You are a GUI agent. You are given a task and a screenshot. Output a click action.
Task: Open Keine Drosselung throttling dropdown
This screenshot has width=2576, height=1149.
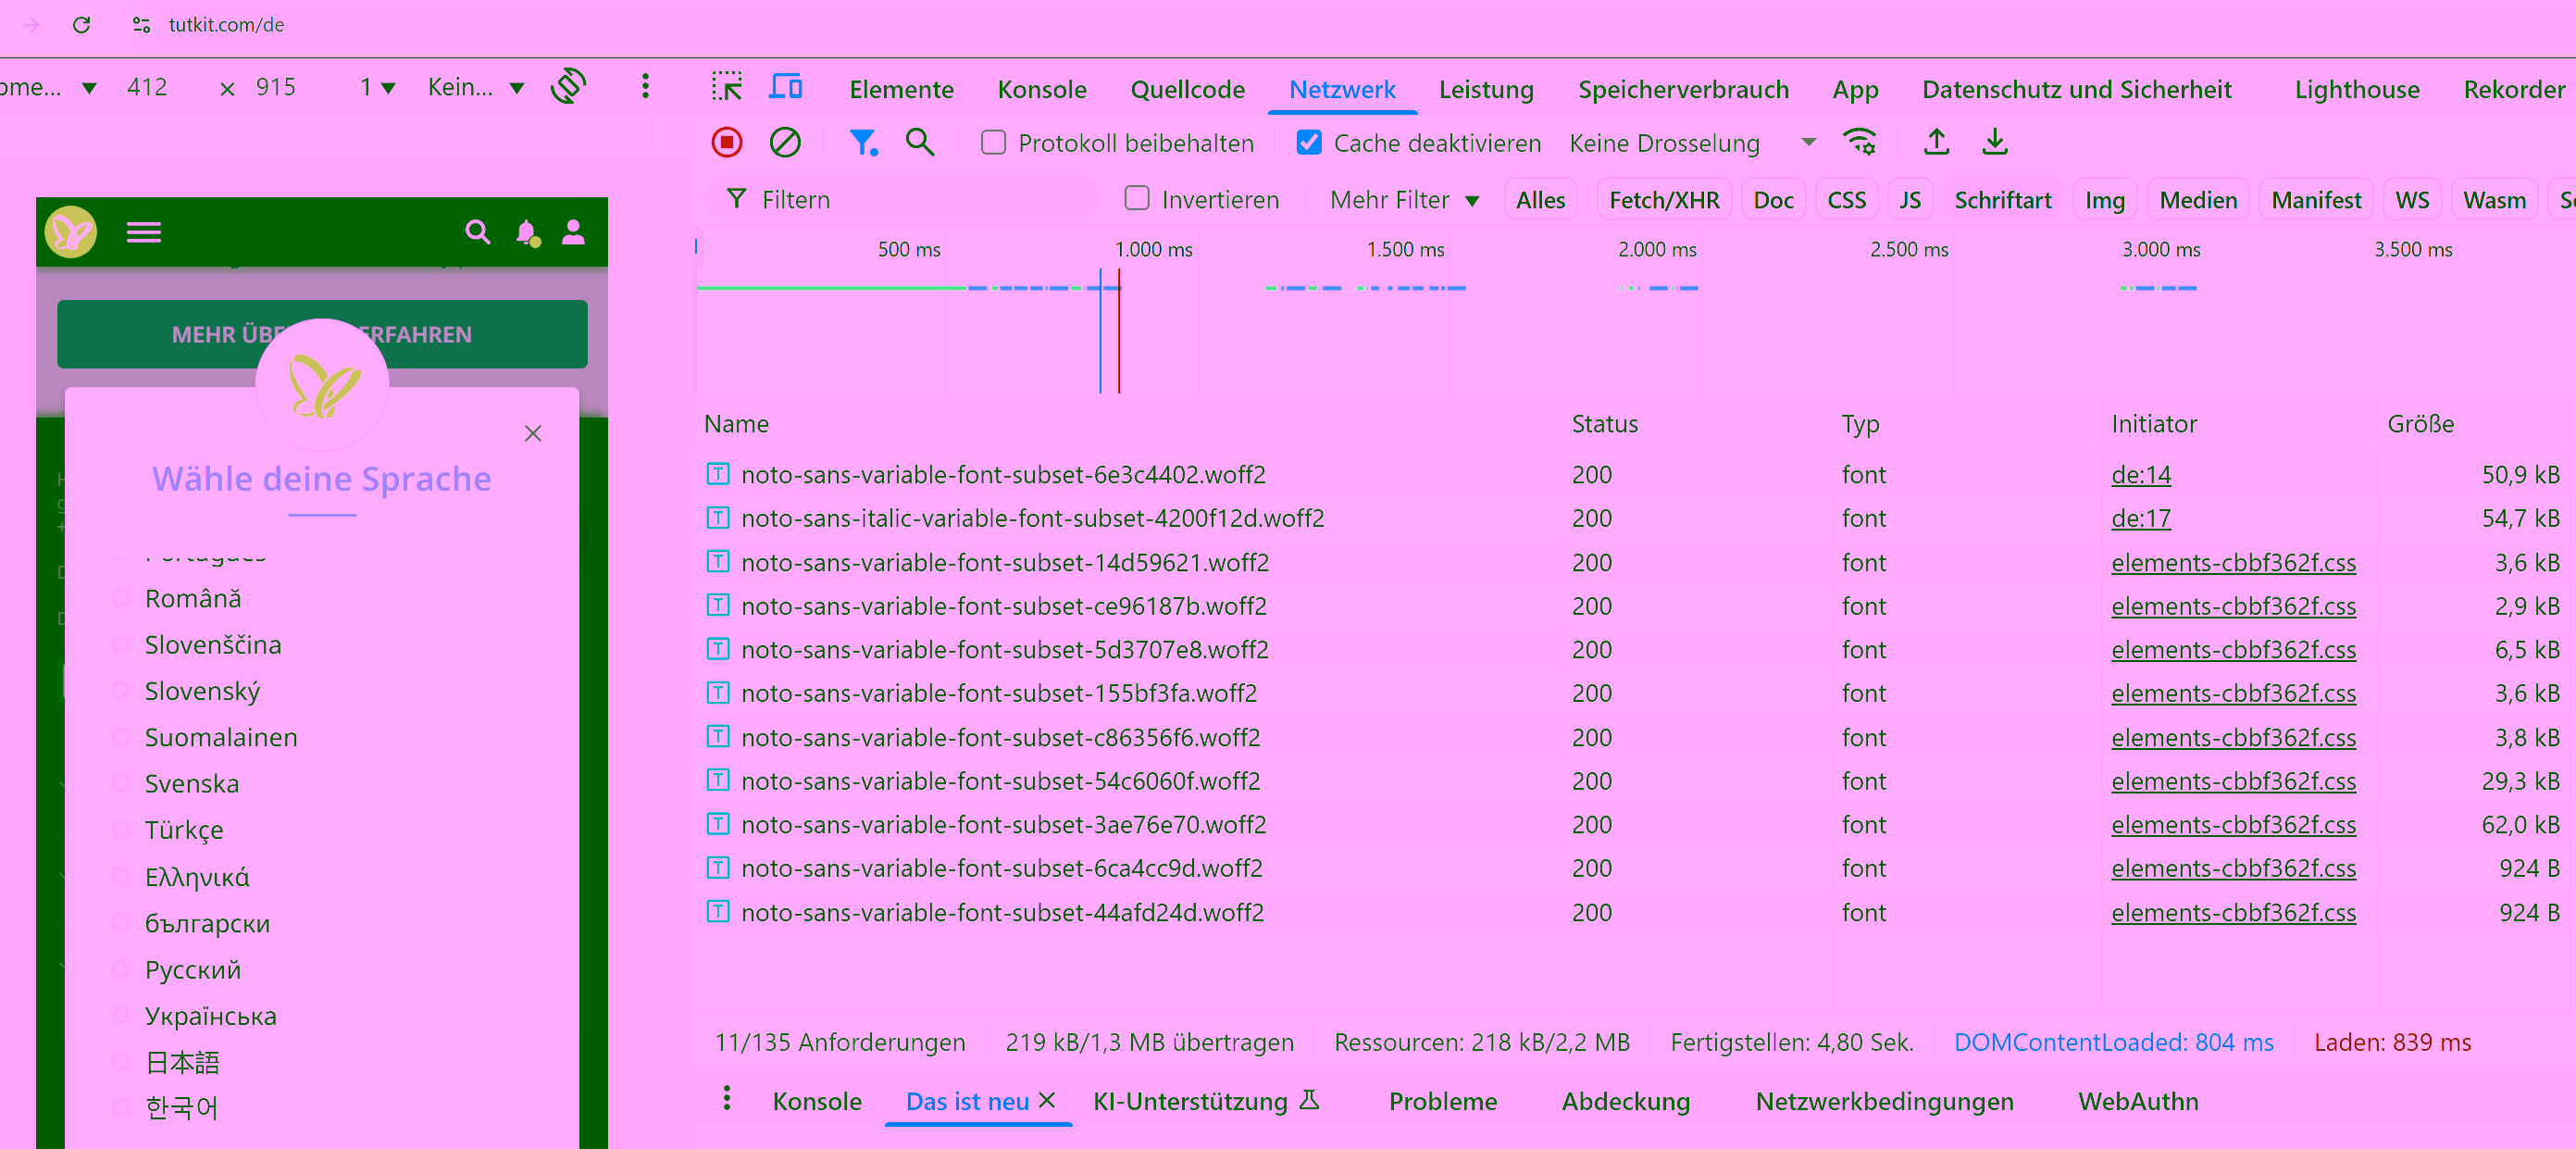tap(1691, 142)
